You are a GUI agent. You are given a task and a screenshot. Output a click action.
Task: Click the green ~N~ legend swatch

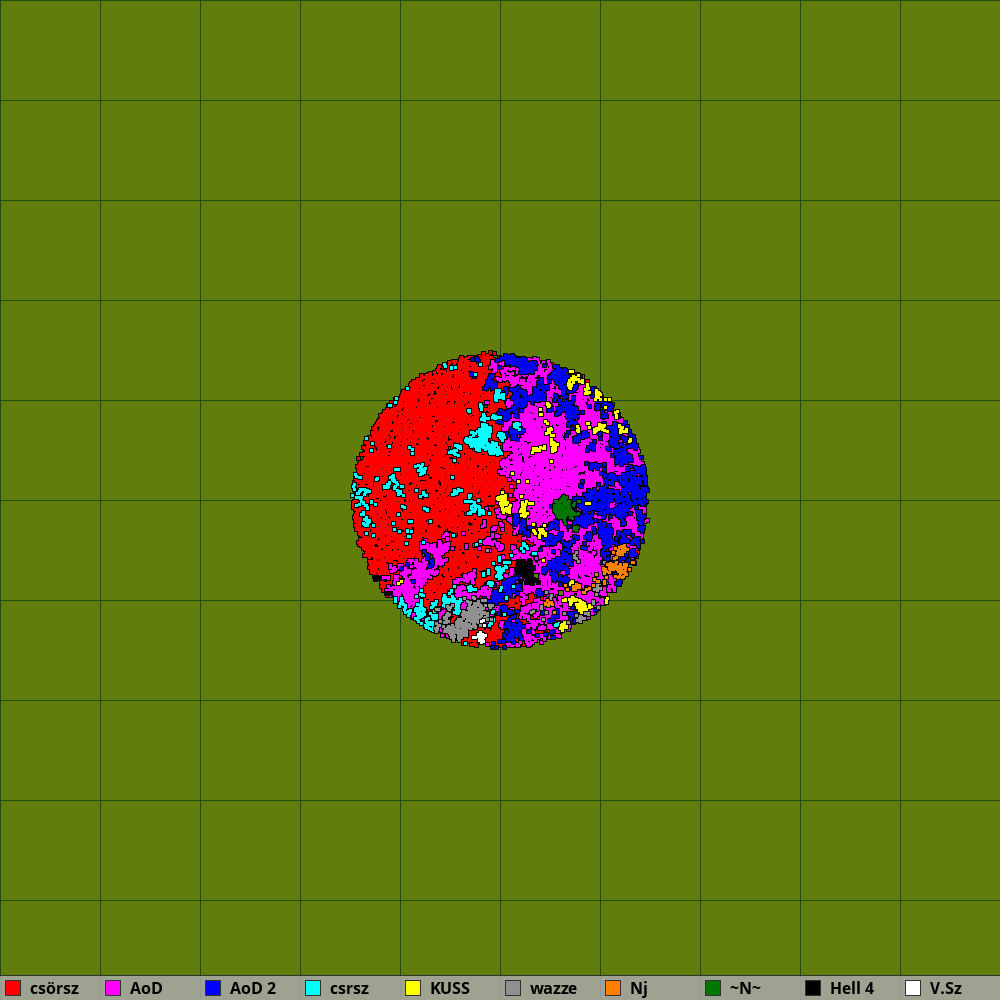tap(713, 988)
